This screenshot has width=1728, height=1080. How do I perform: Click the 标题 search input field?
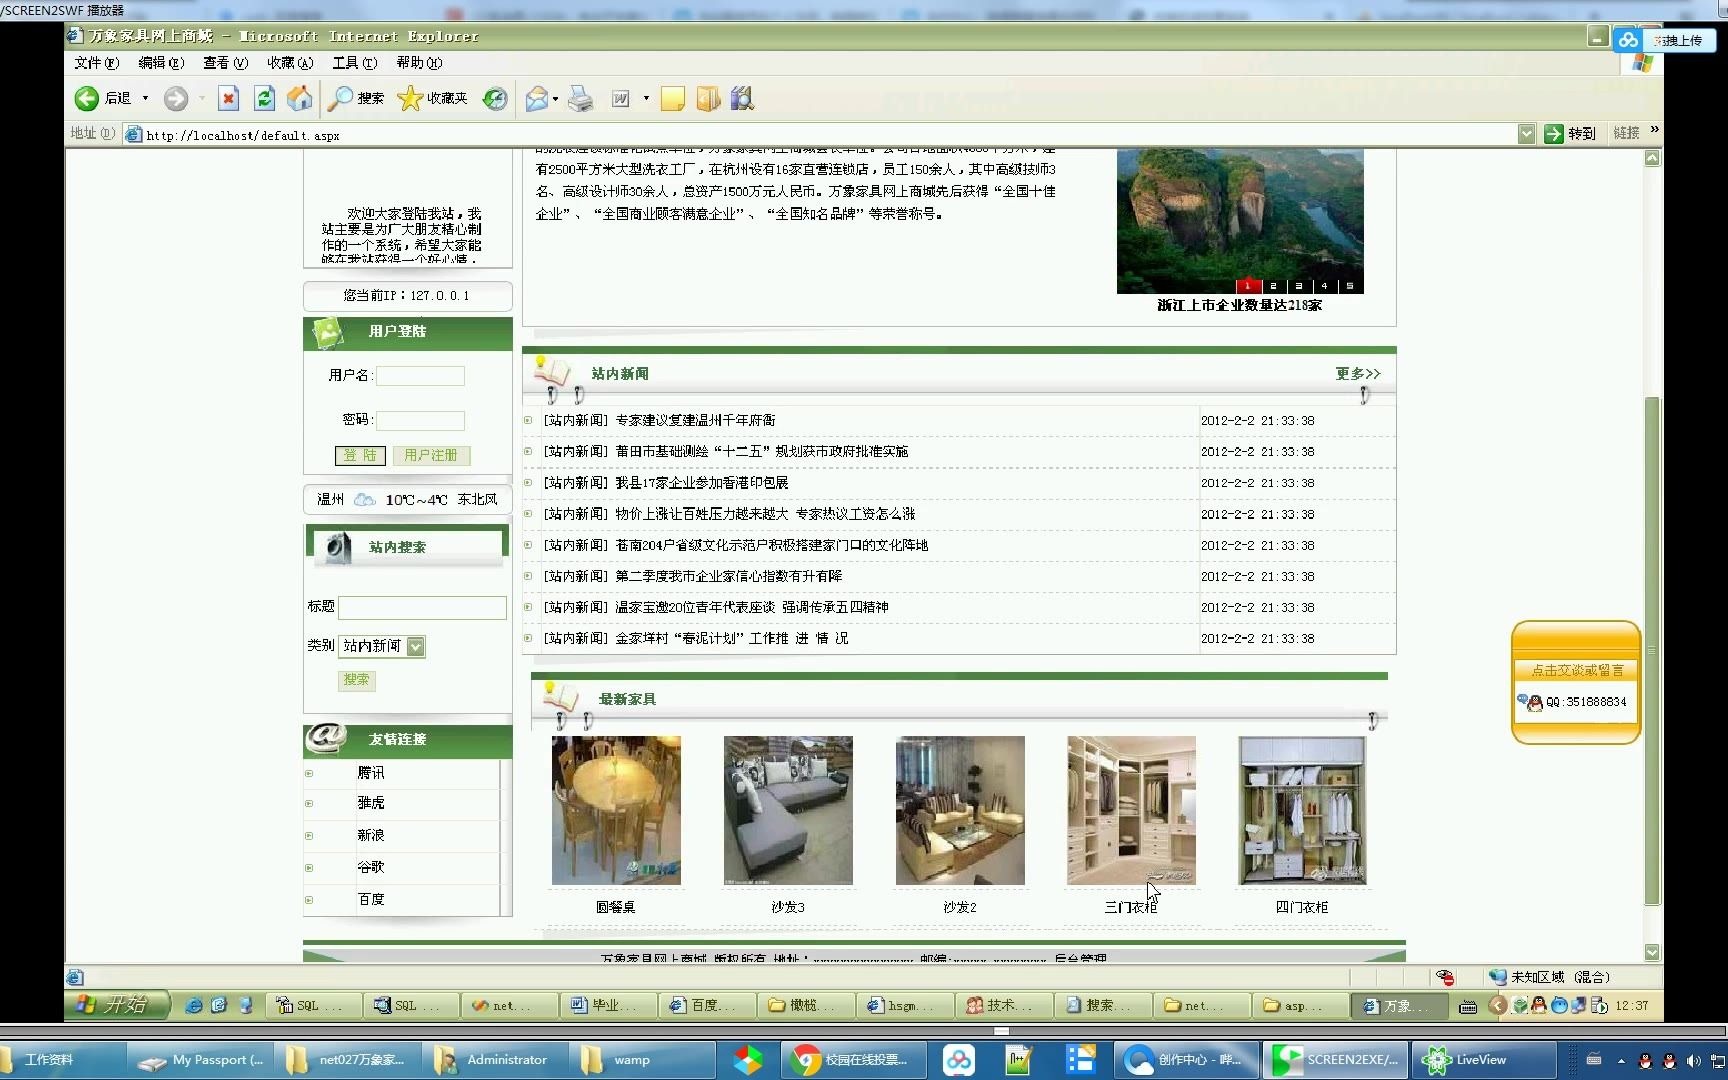(x=422, y=608)
